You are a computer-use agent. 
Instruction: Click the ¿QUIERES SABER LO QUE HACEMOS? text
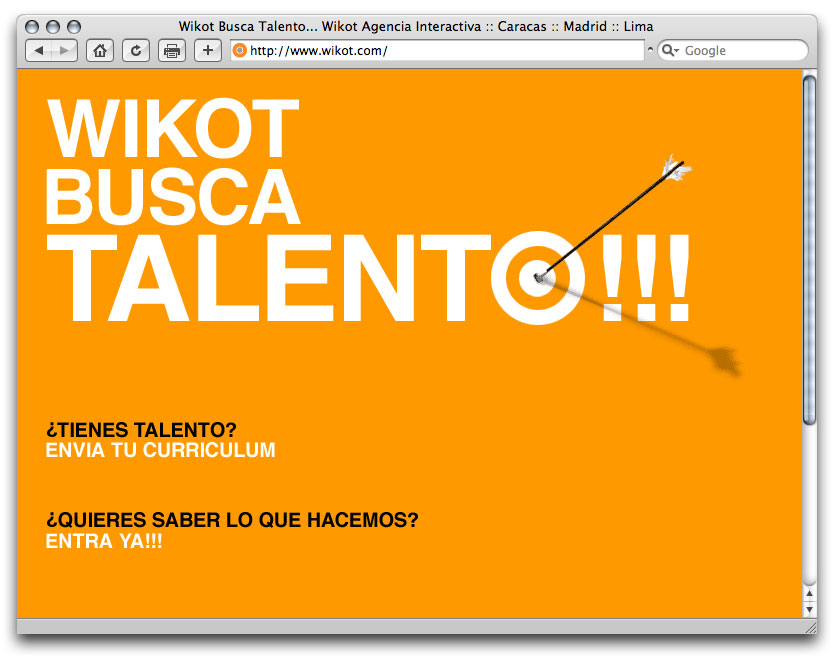(232, 519)
